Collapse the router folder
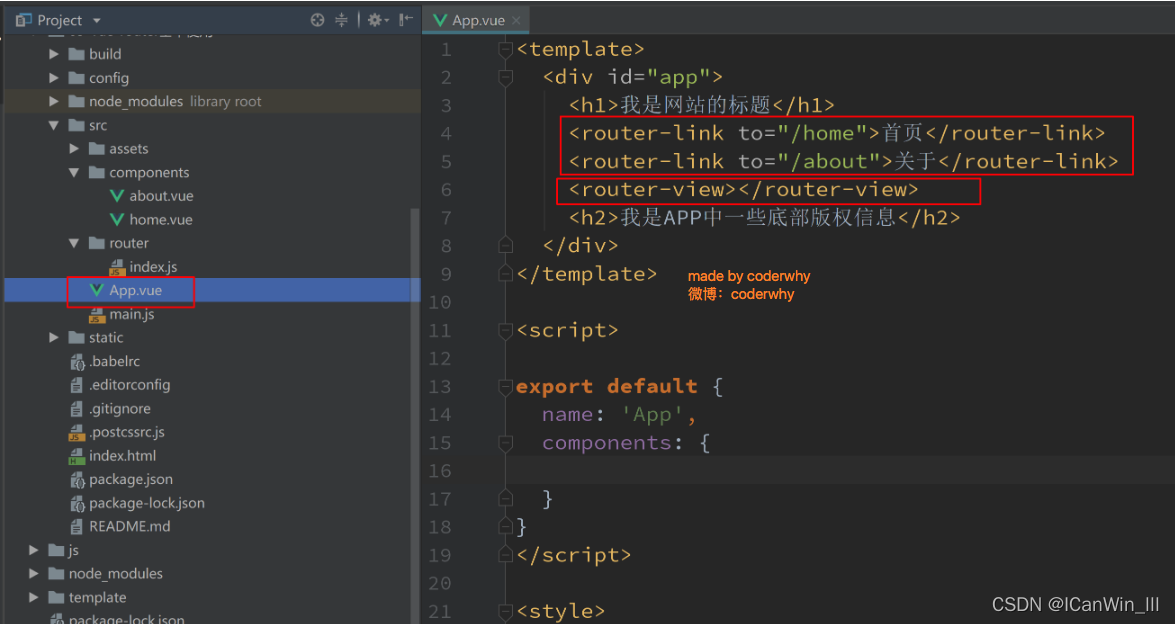Viewport: 1175px width, 624px height. pyautogui.click(x=74, y=243)
